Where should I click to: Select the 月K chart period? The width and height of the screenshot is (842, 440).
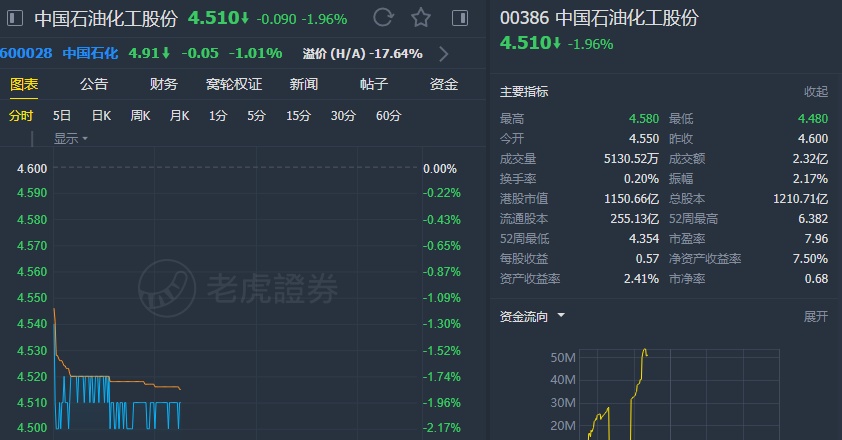179,116
